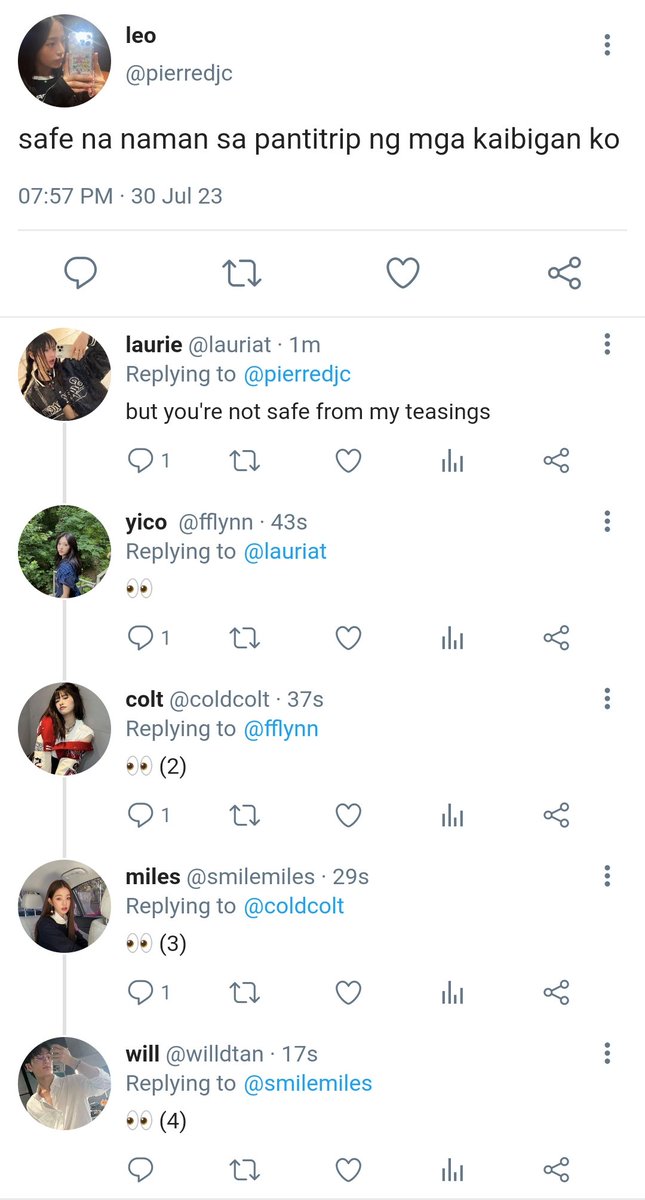Retweet leo's main tweet
This screenshot has height=1200, width=645.
241,273
